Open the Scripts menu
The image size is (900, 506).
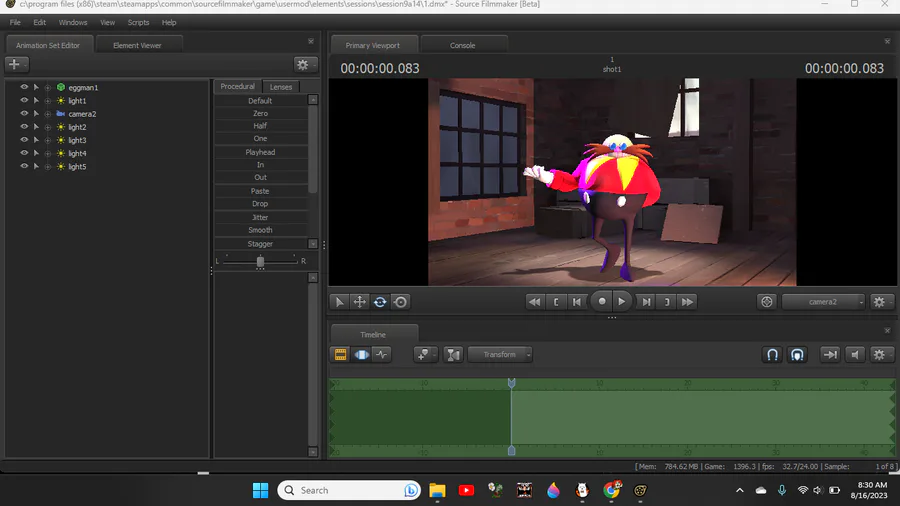point(138,22)
